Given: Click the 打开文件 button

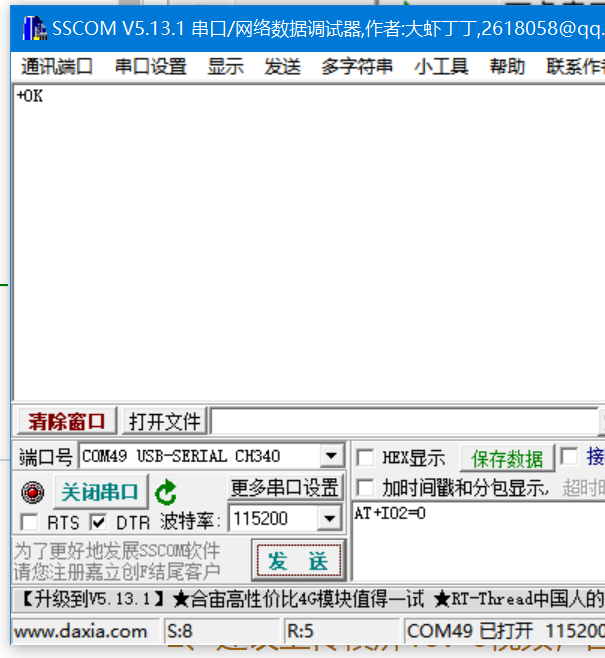Looking at the screenshot, I should tap(165, 420).
